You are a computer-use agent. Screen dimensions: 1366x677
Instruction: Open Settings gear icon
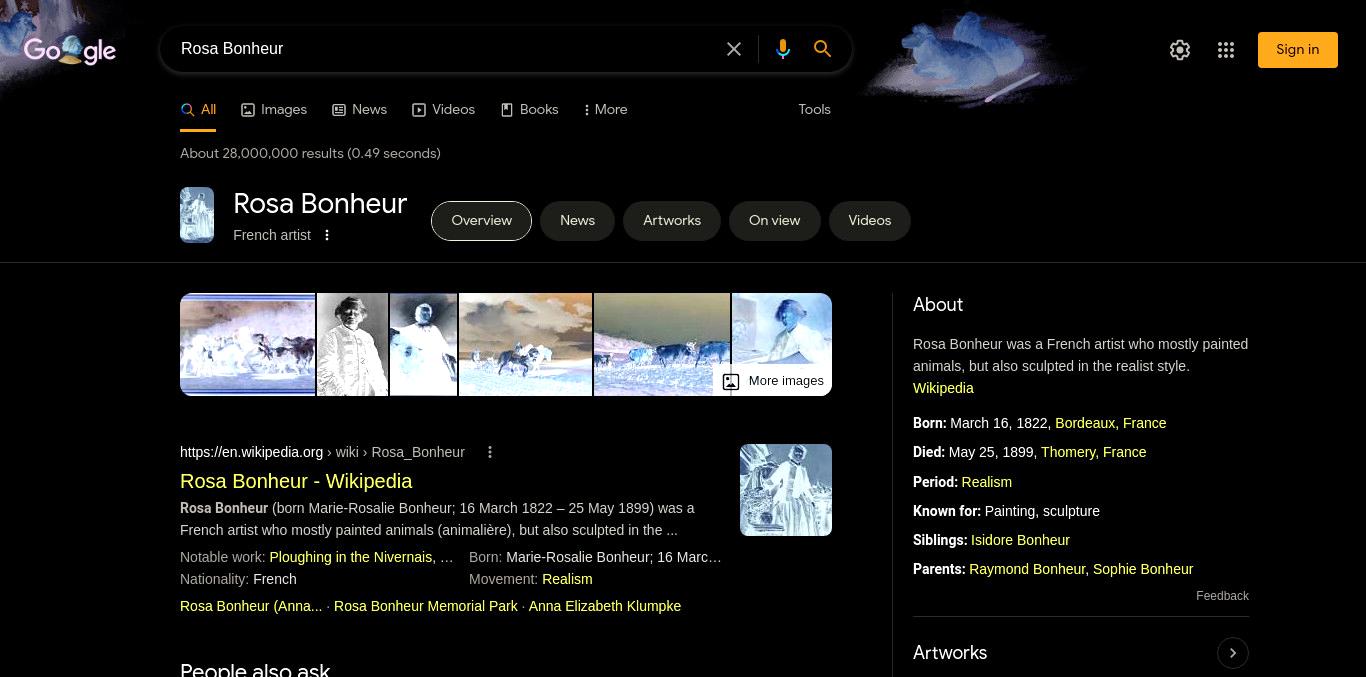pos(1180,50)
